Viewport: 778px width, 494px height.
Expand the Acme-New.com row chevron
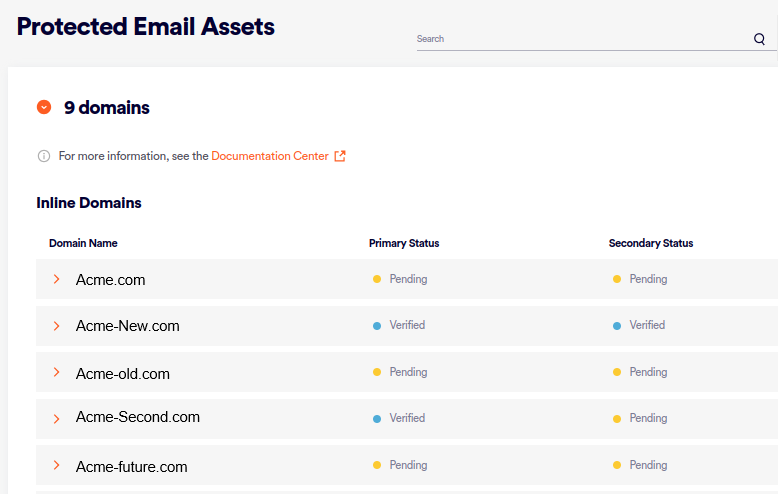coord(57,326)
